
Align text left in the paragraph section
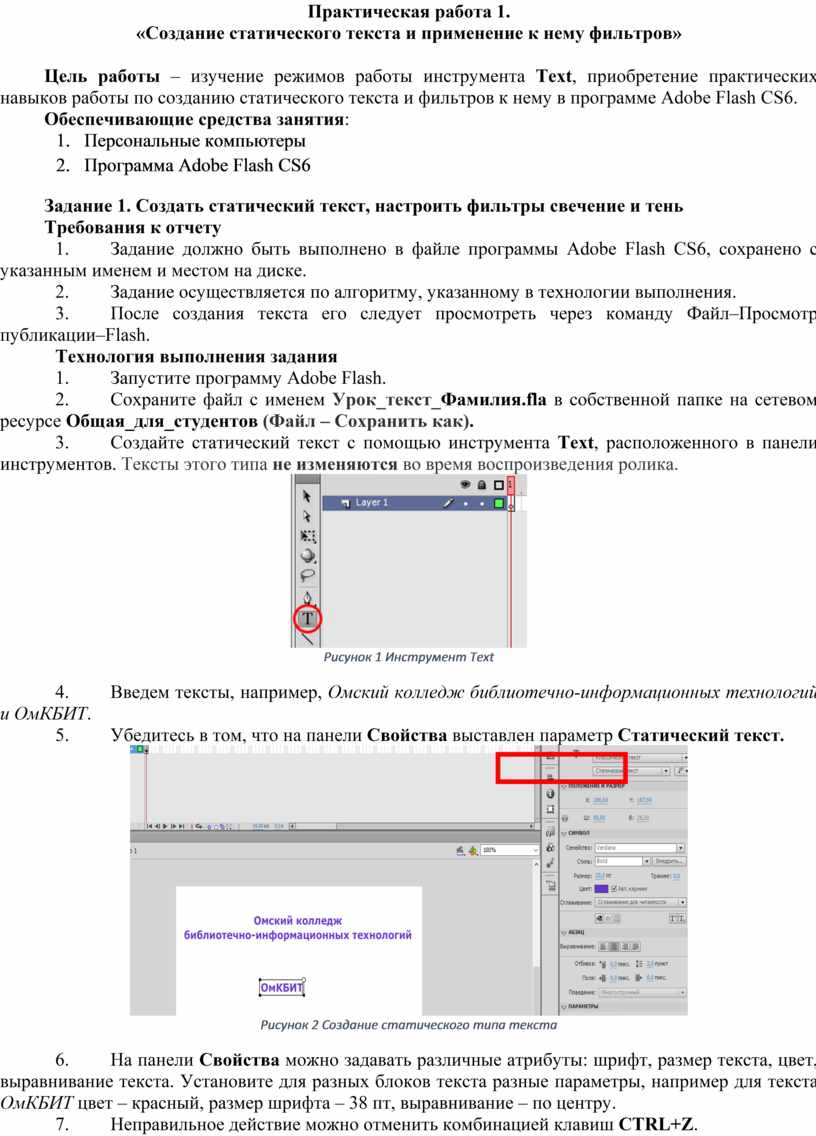(603, 946)
